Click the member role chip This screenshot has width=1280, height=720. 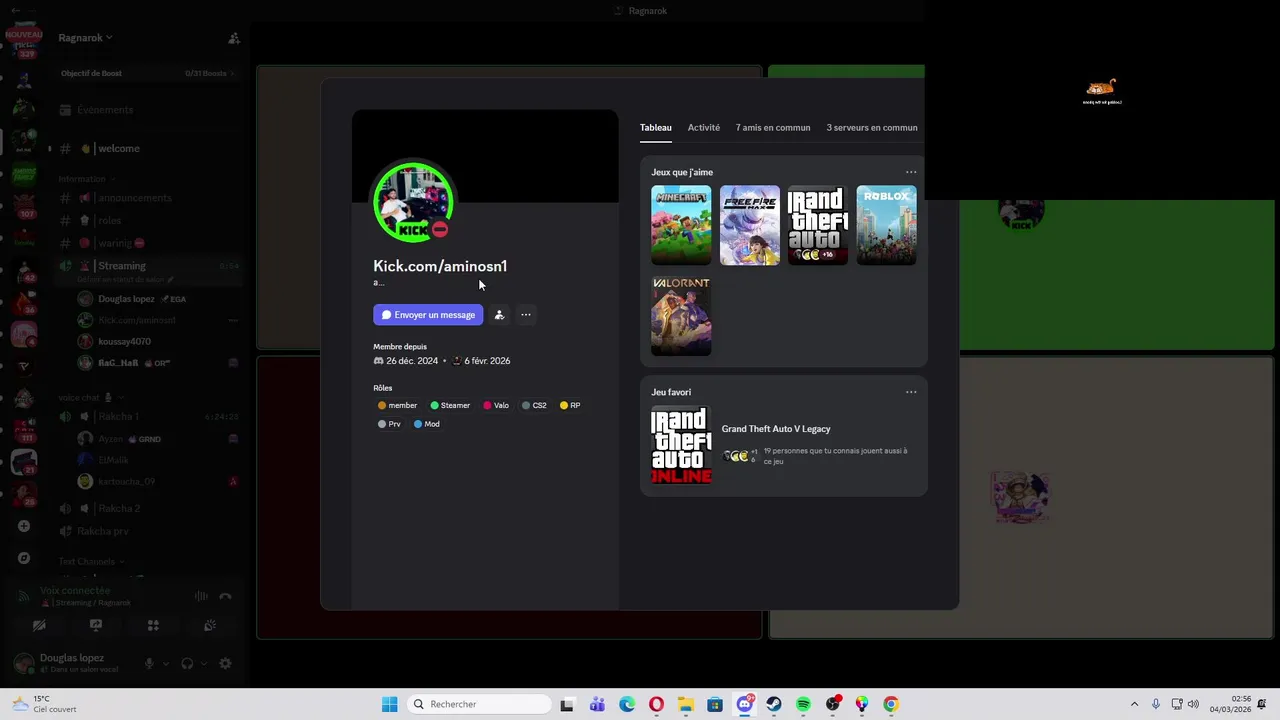tap(397, 405)
